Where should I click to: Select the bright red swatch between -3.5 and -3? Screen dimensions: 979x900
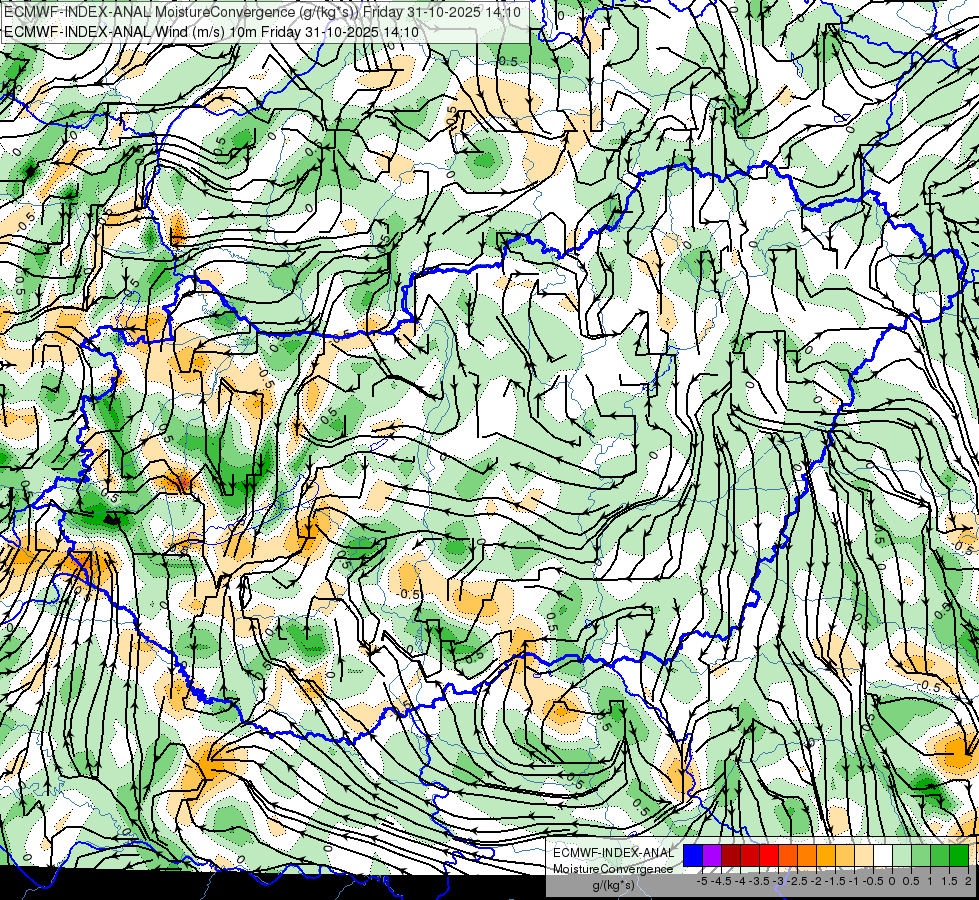(x=769, y=856)
